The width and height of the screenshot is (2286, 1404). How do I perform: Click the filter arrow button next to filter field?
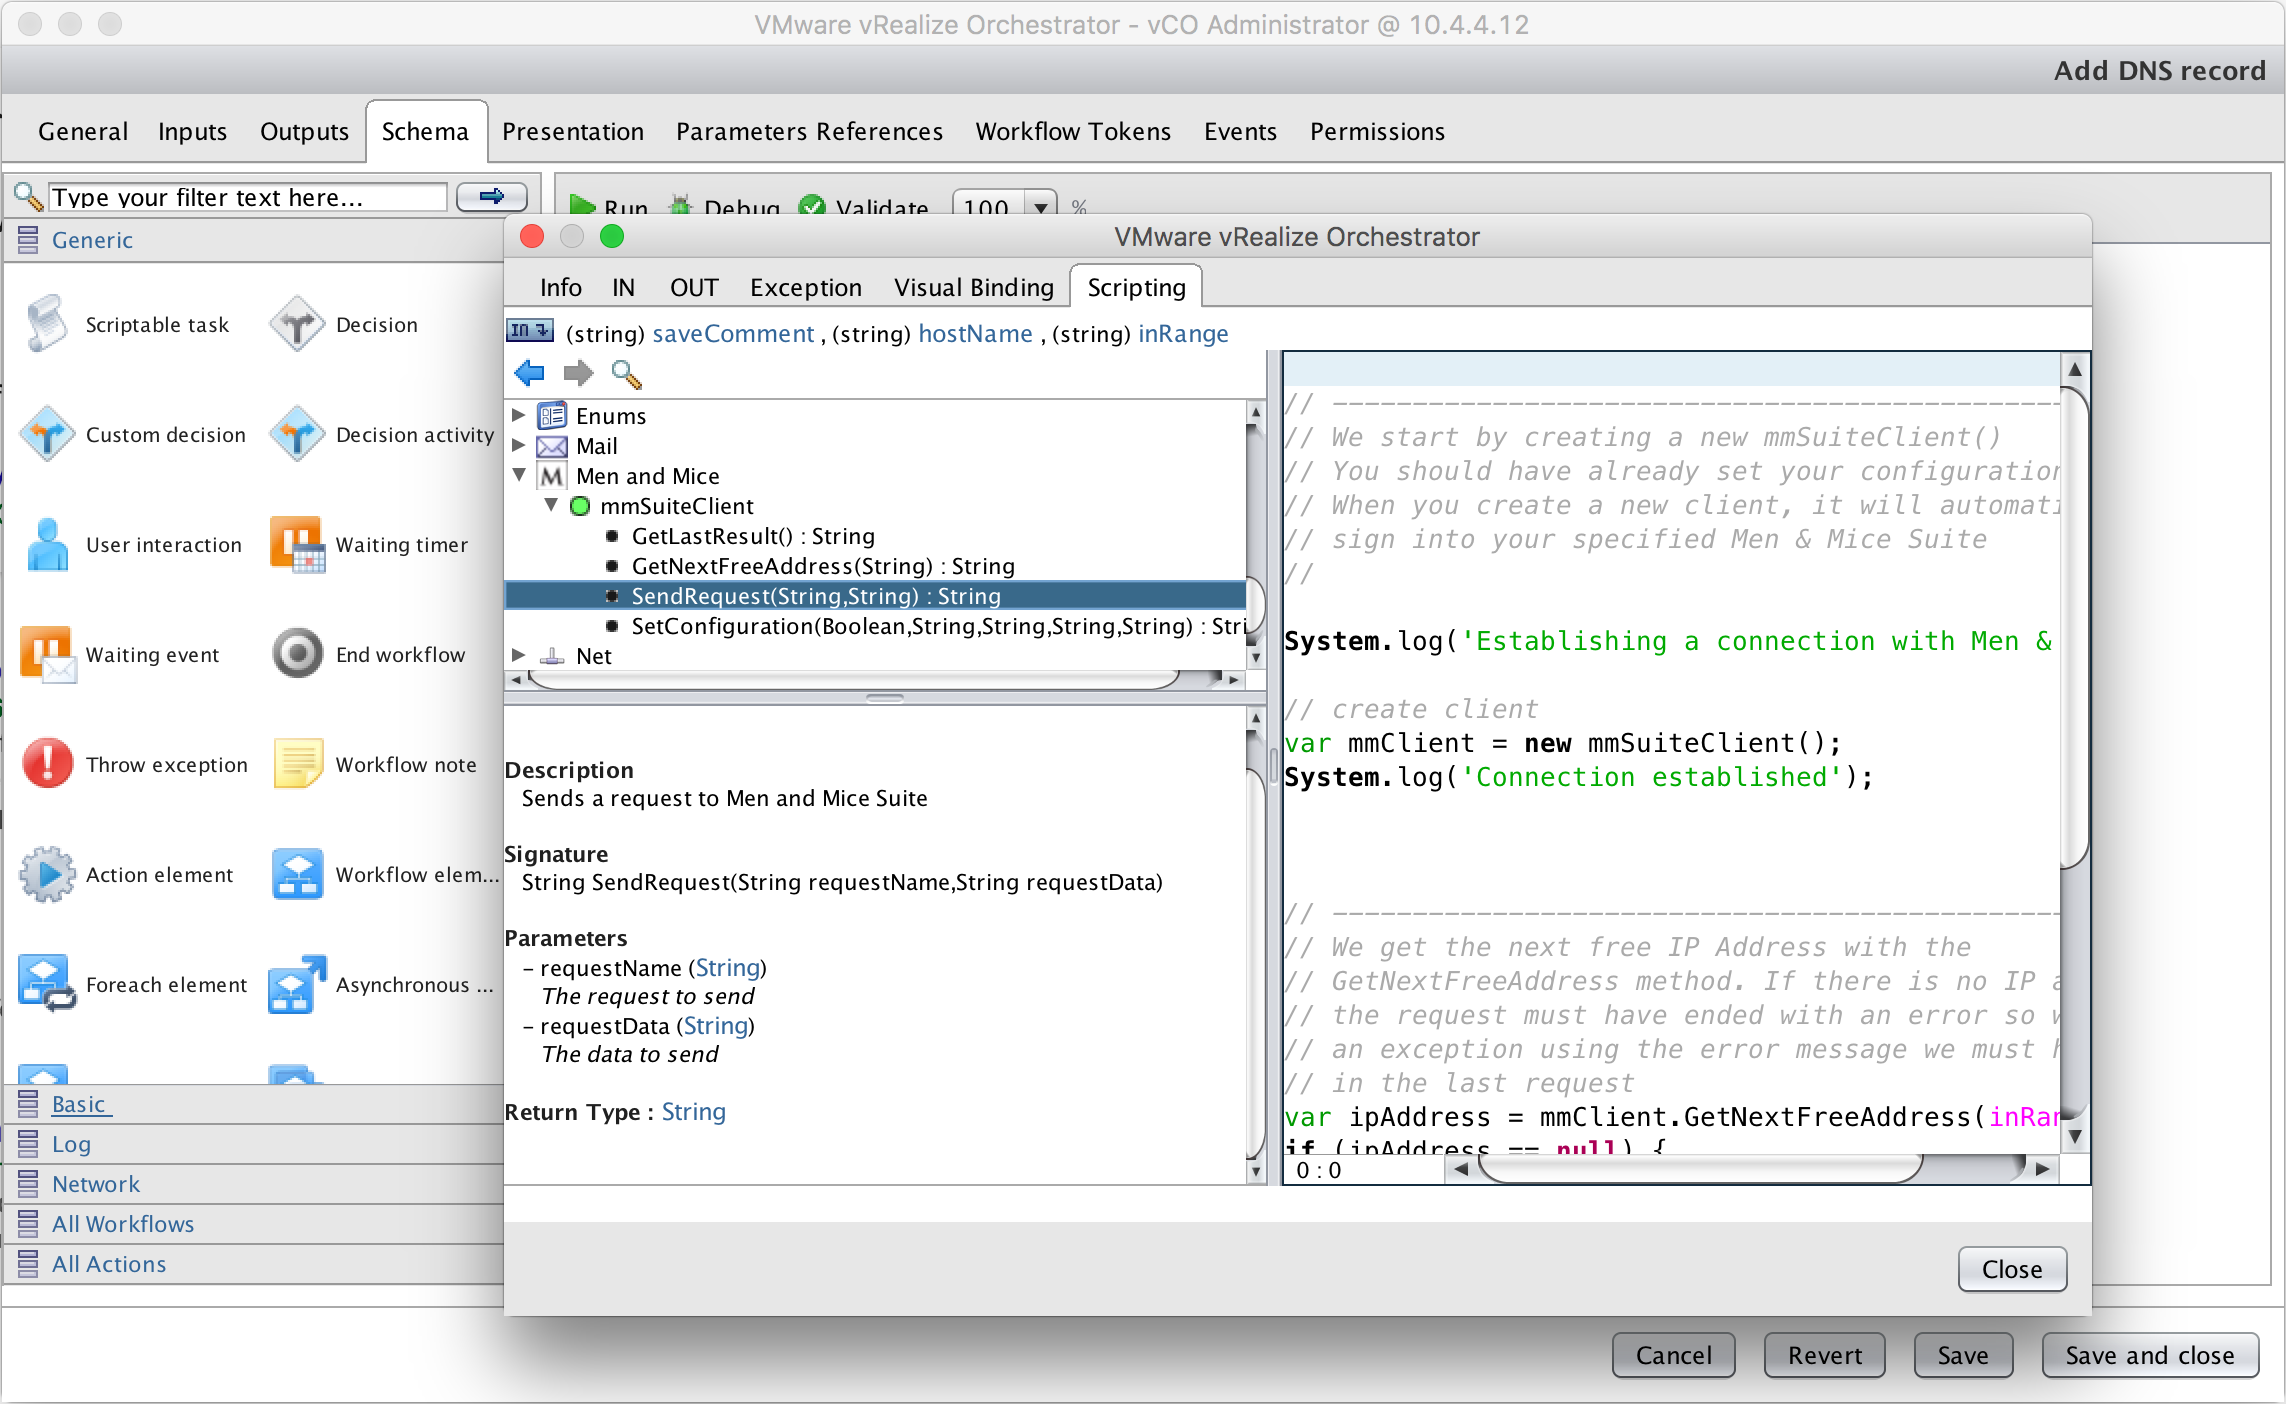pos(491,197)
